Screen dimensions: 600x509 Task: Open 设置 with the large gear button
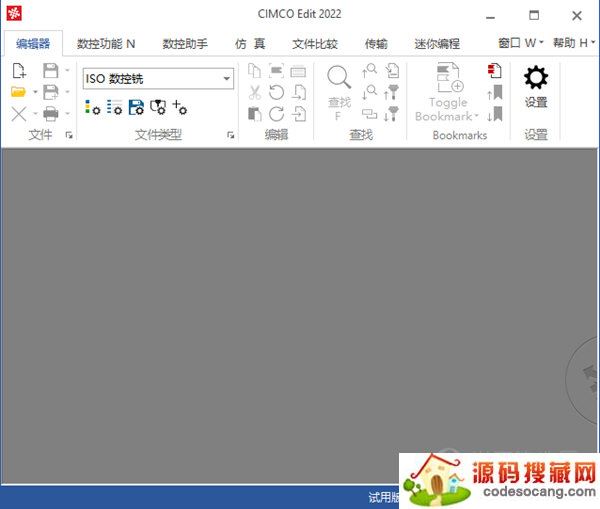point(536,87)
